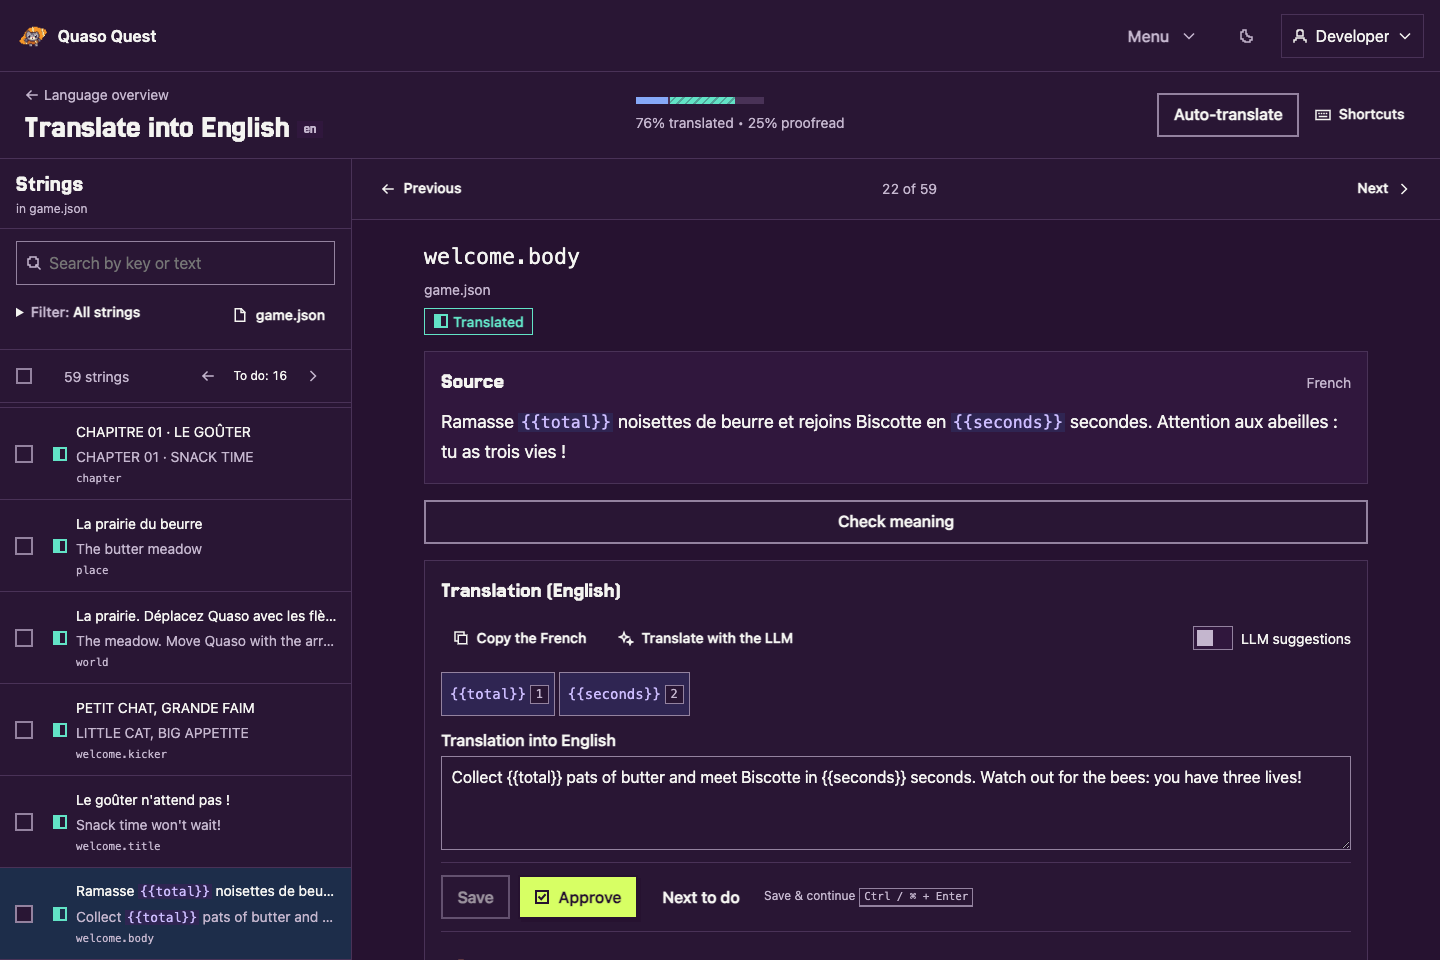Open the Developer account dropdown

pyautogui.click(x=1352, y=36)
